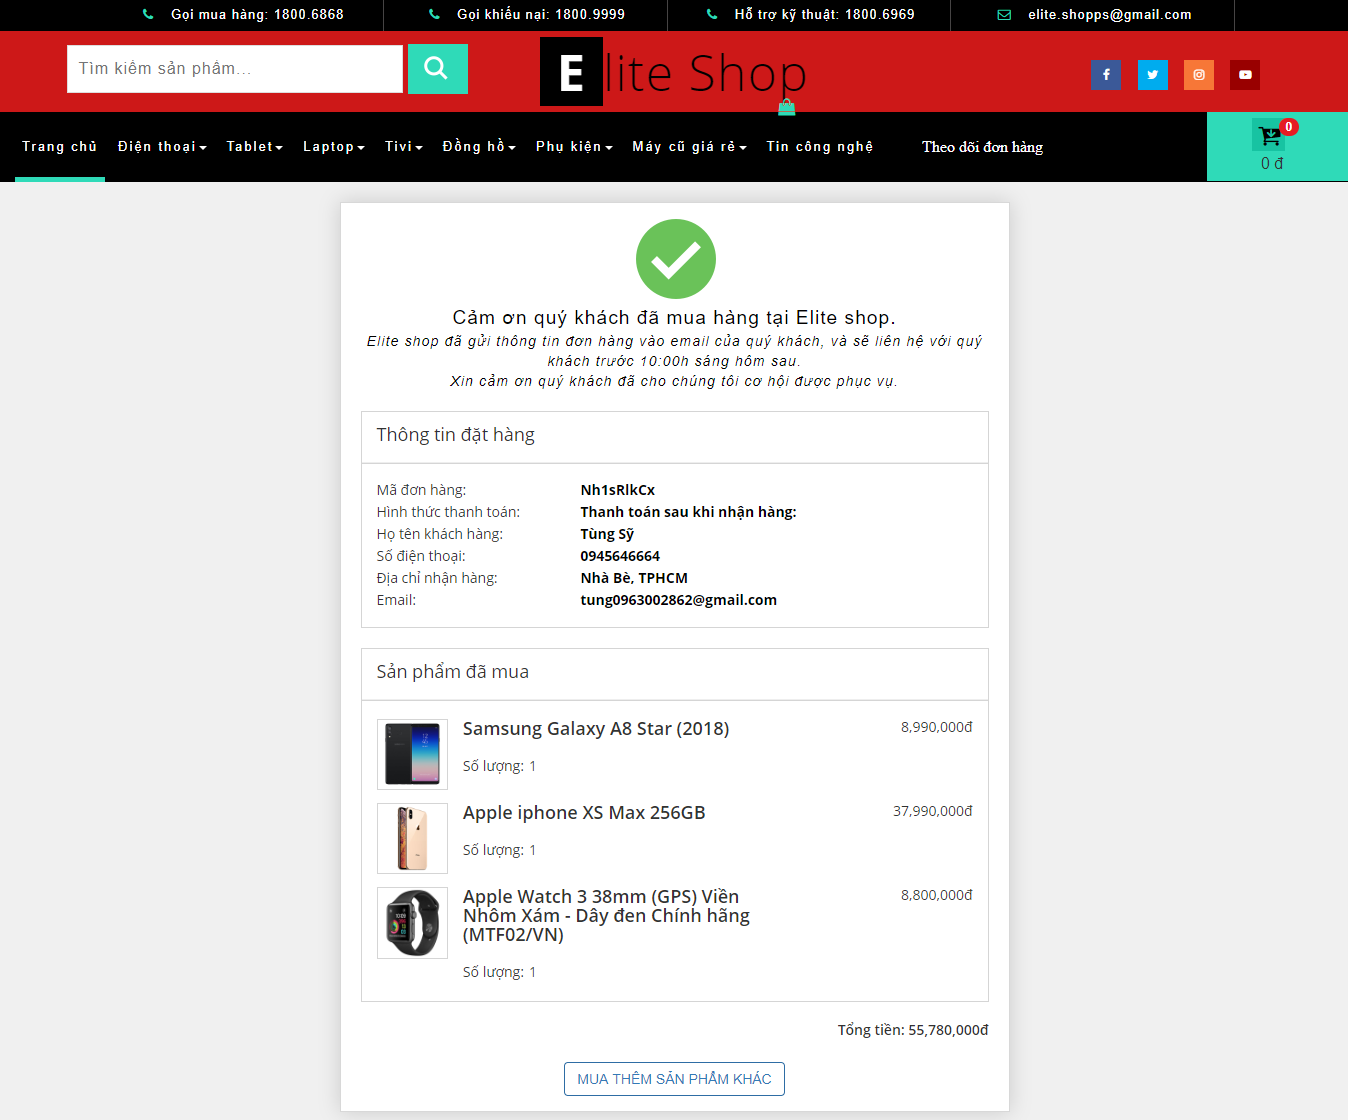The height and width of the screenshot is (1120, 1348).
Task: Click order code Nh1sRlkCx
Action: pyautogui.click(x=618, y=490)
